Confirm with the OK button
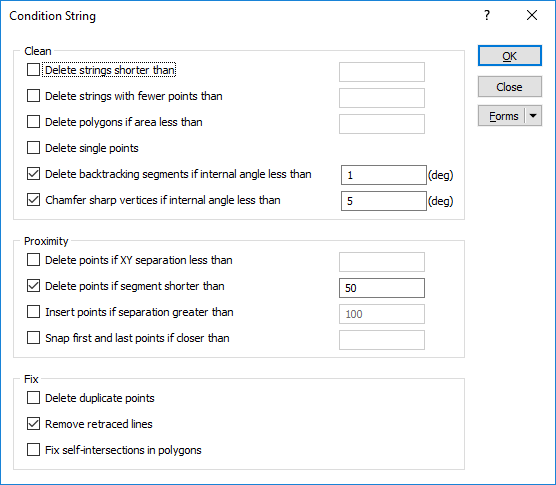This screenshot has height=485, width=556. (510, 56)
